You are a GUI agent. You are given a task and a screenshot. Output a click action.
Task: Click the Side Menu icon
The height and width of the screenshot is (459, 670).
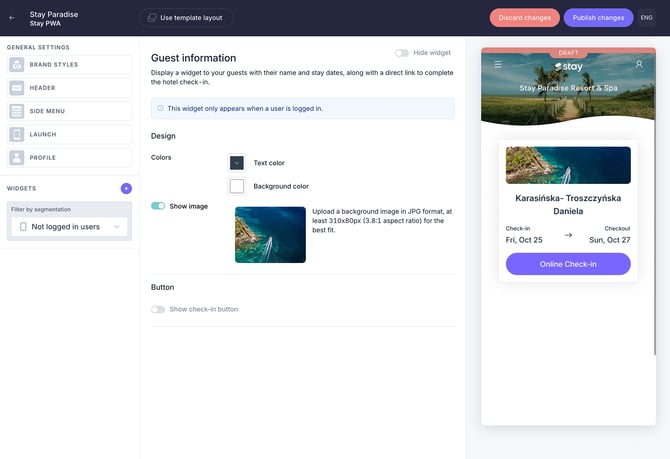(17, 111)
